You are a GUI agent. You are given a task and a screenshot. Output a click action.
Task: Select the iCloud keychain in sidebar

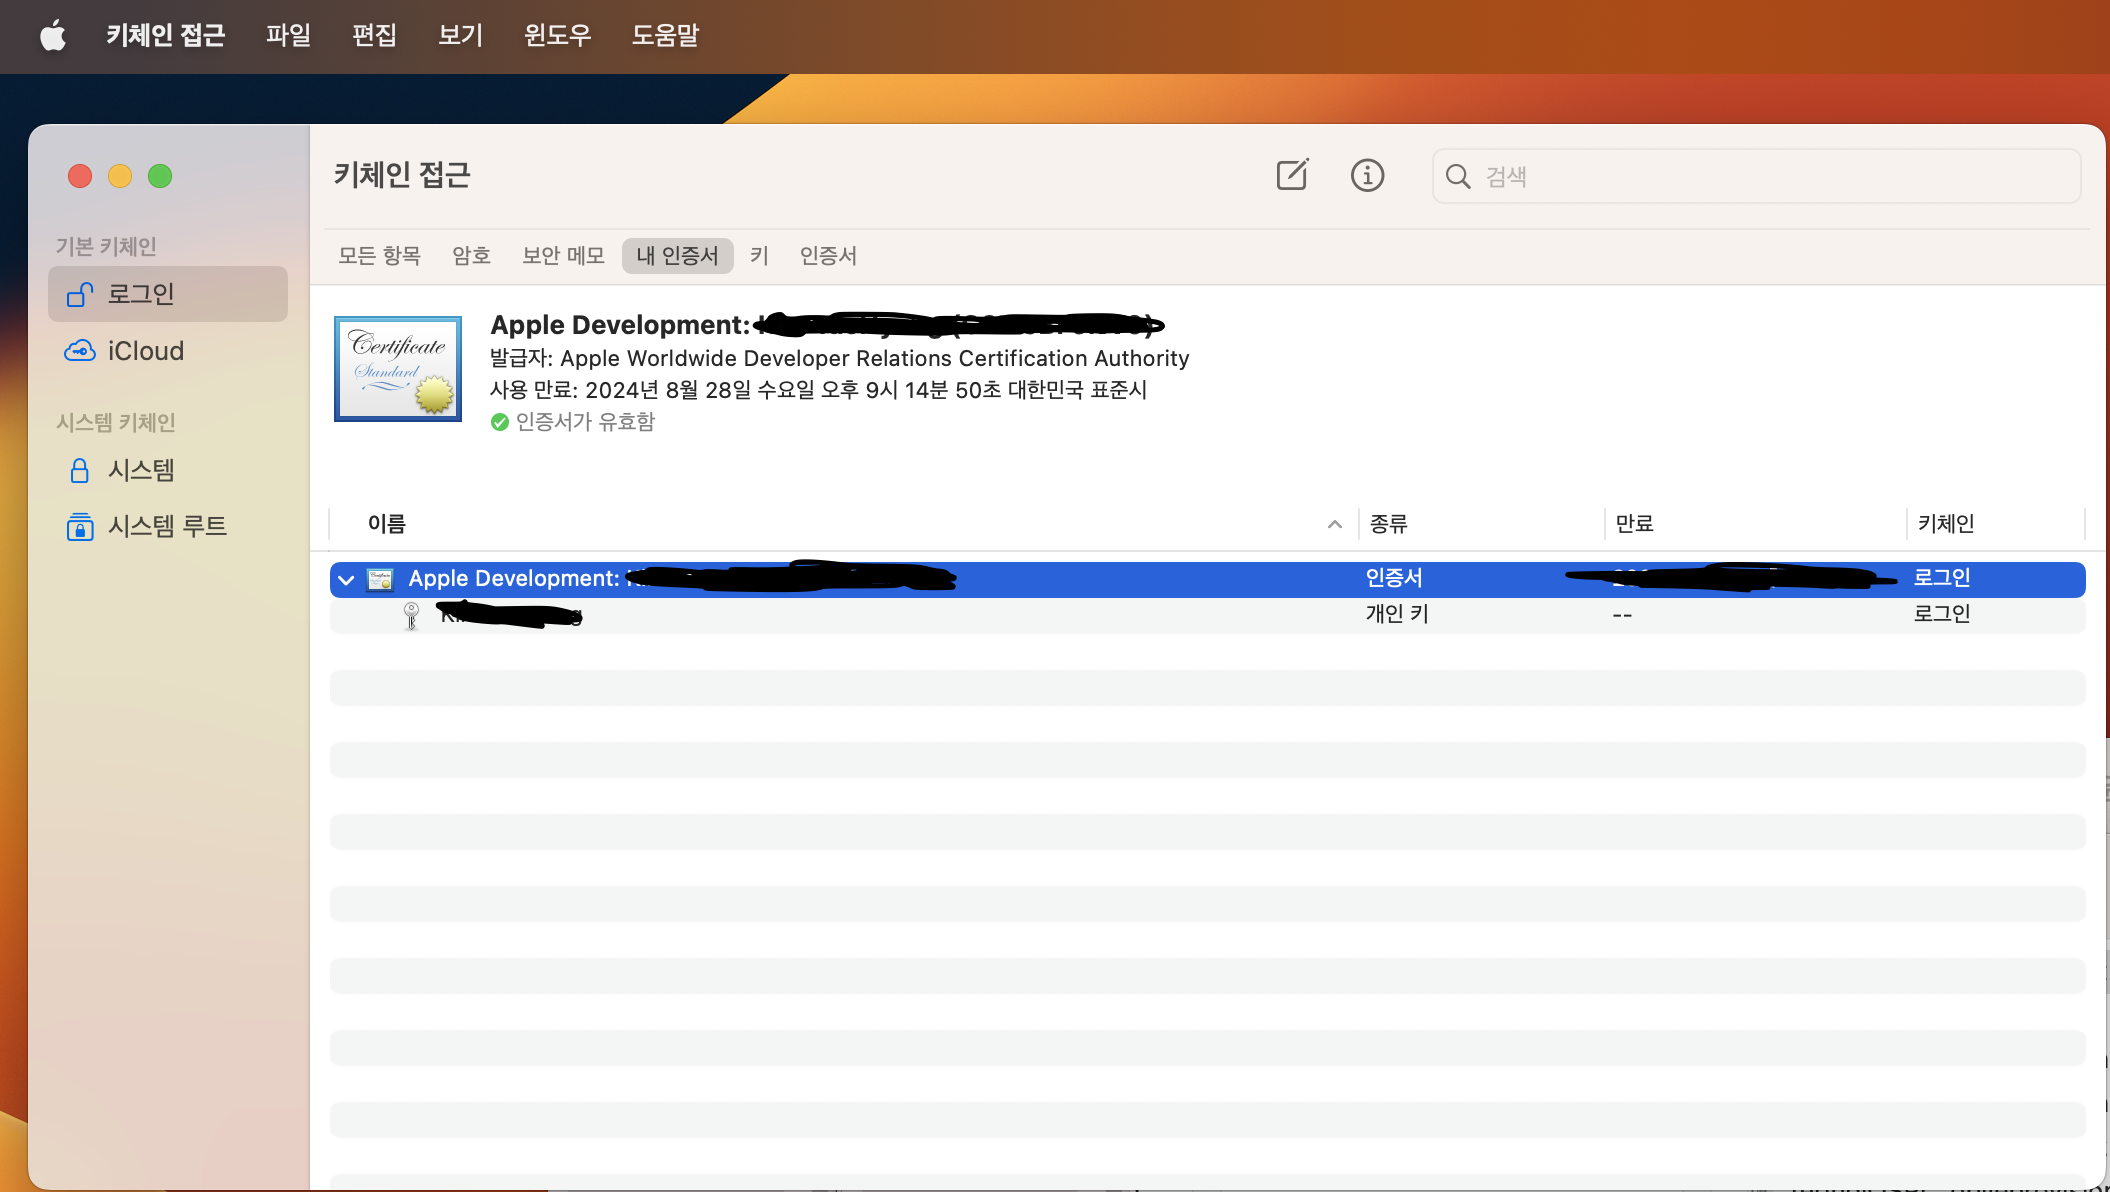(145, 351)
